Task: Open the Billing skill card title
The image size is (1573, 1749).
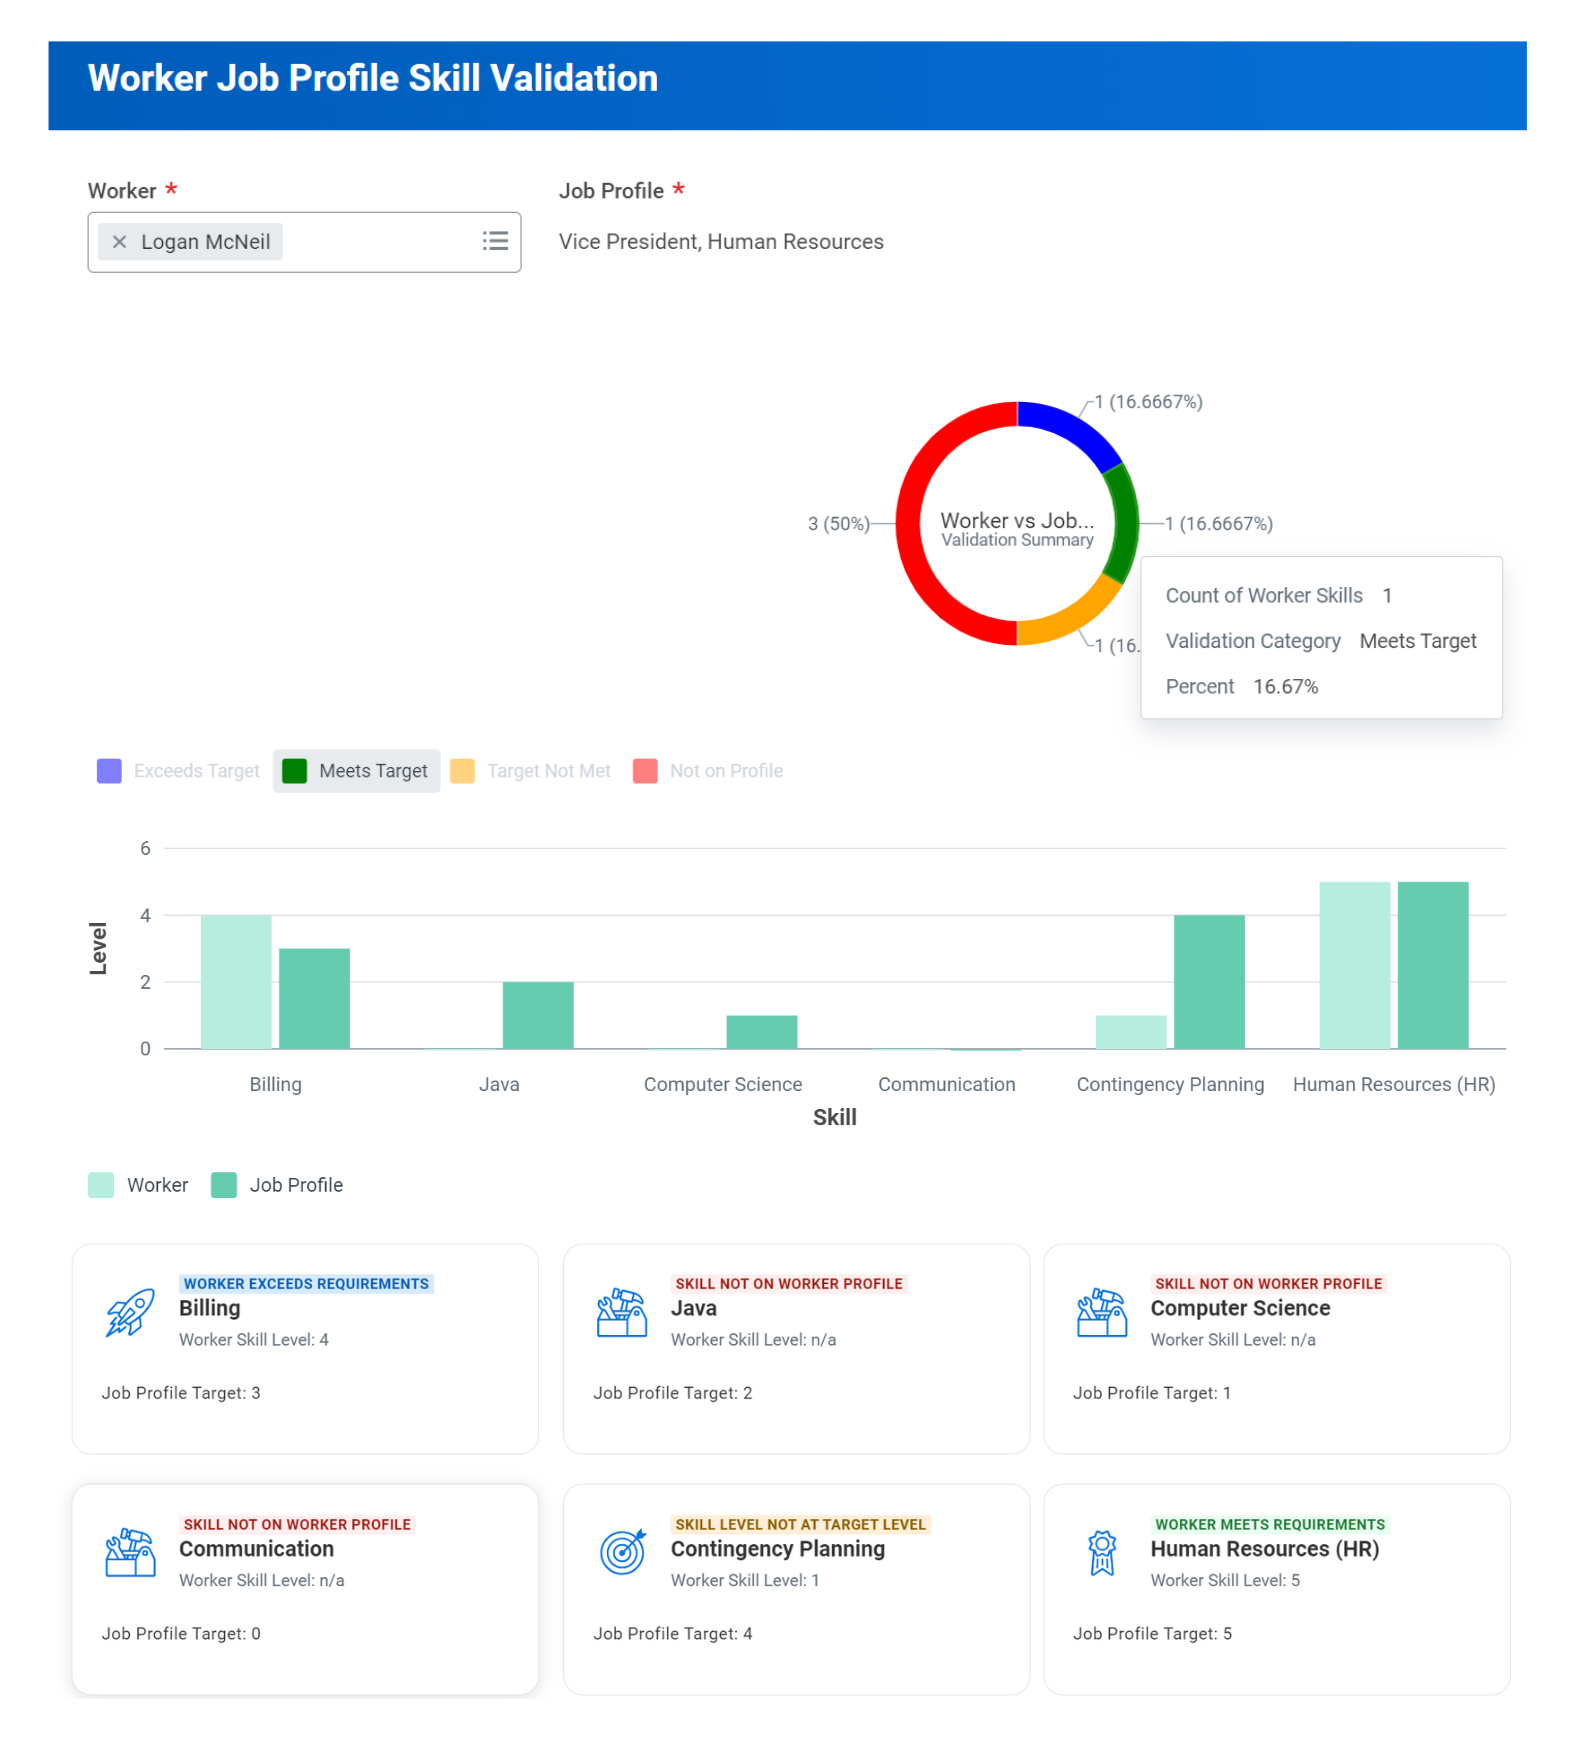Action: (210, 1308)
